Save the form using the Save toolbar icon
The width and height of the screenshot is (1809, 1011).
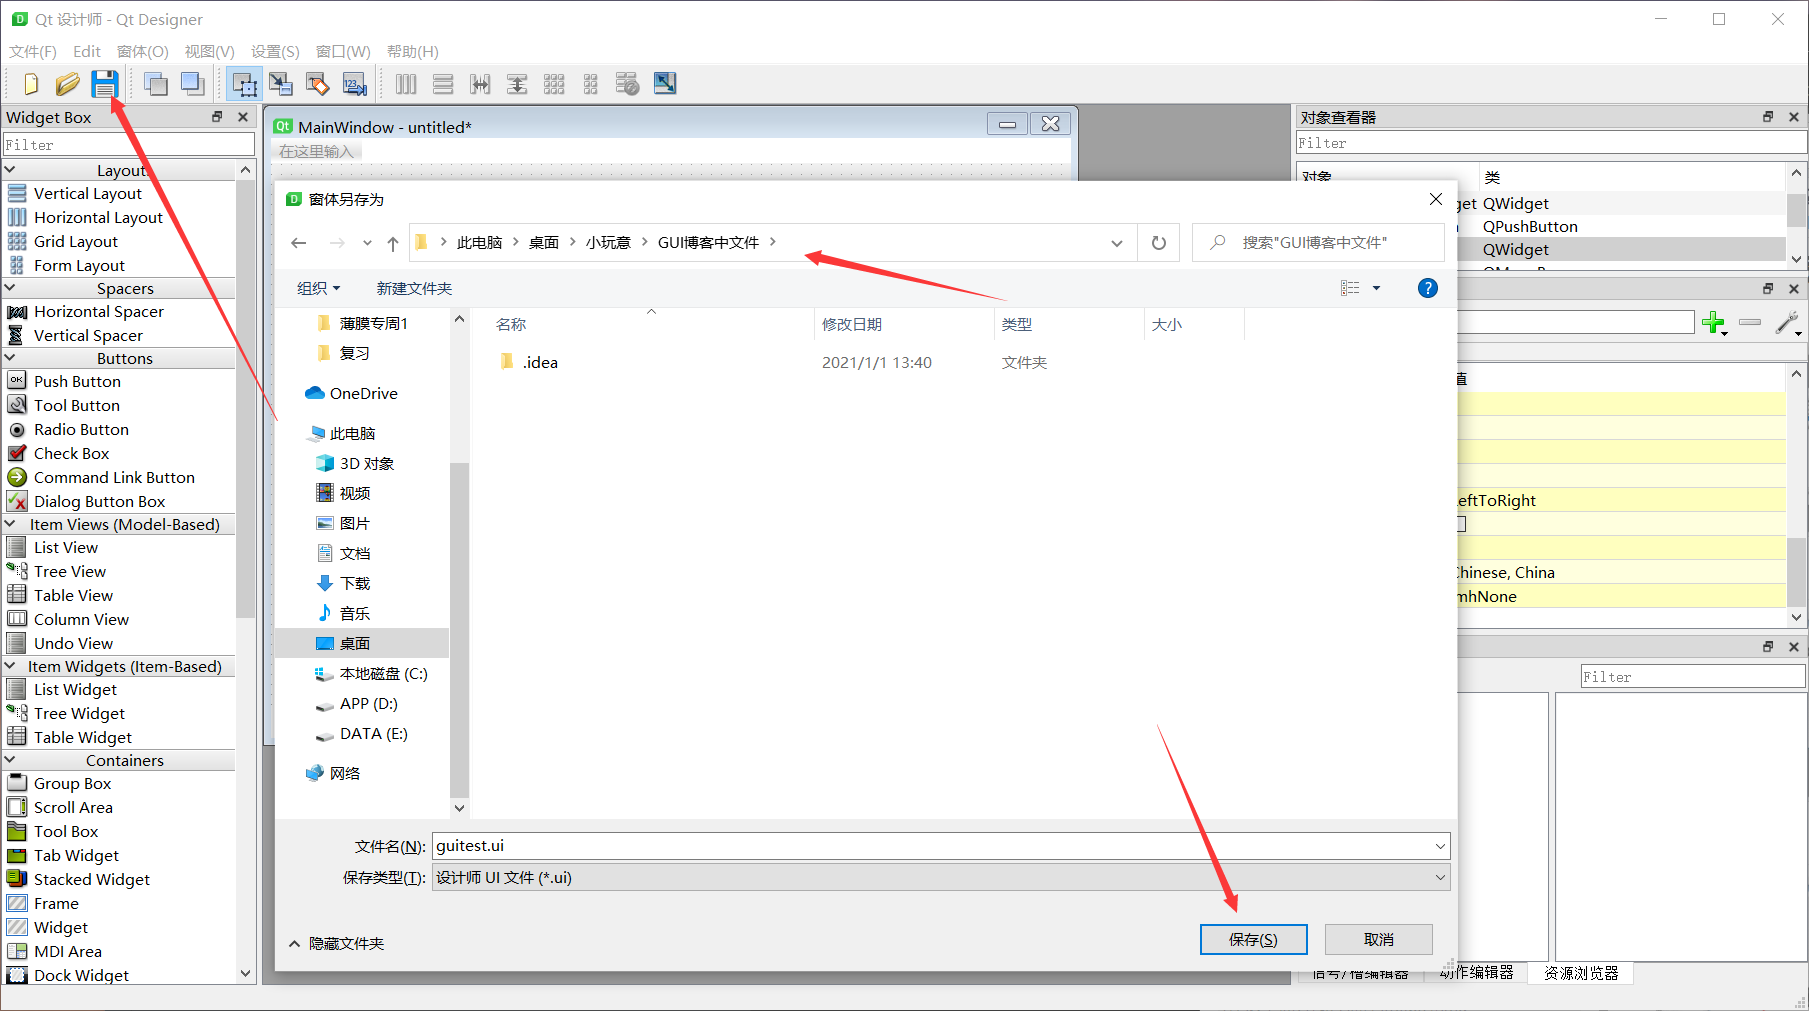[105, 84]
